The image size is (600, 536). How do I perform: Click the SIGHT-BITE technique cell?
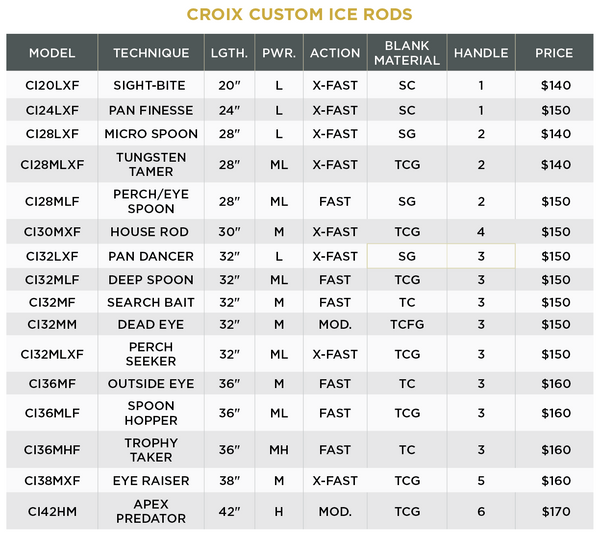(151, 85)
